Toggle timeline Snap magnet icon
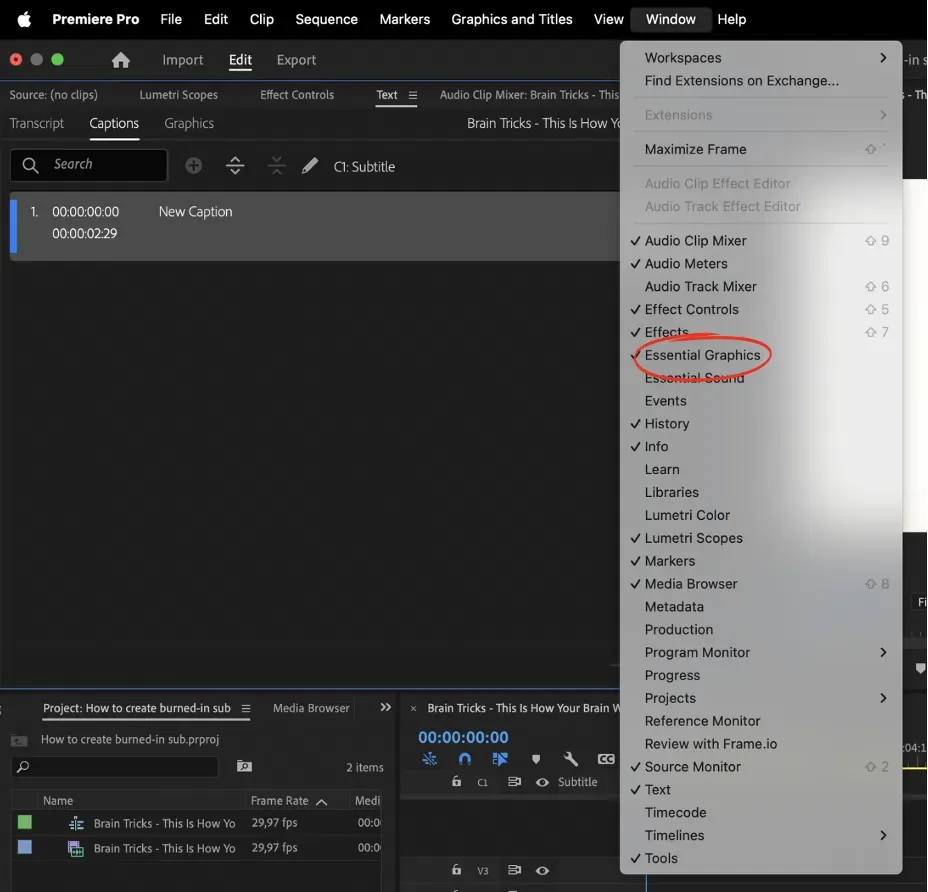This screenshot has height=892, width=928. pos(465,759)
